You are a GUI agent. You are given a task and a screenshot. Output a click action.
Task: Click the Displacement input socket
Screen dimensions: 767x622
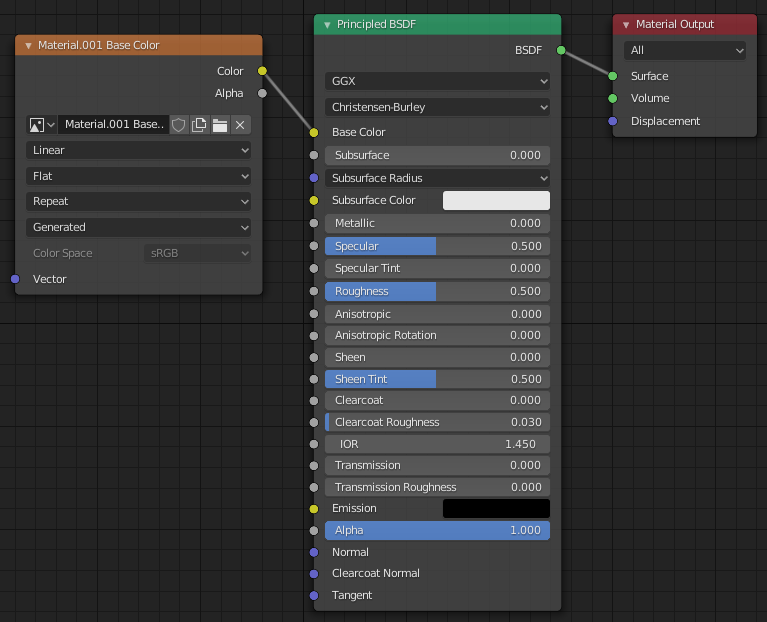click(612, 121)
